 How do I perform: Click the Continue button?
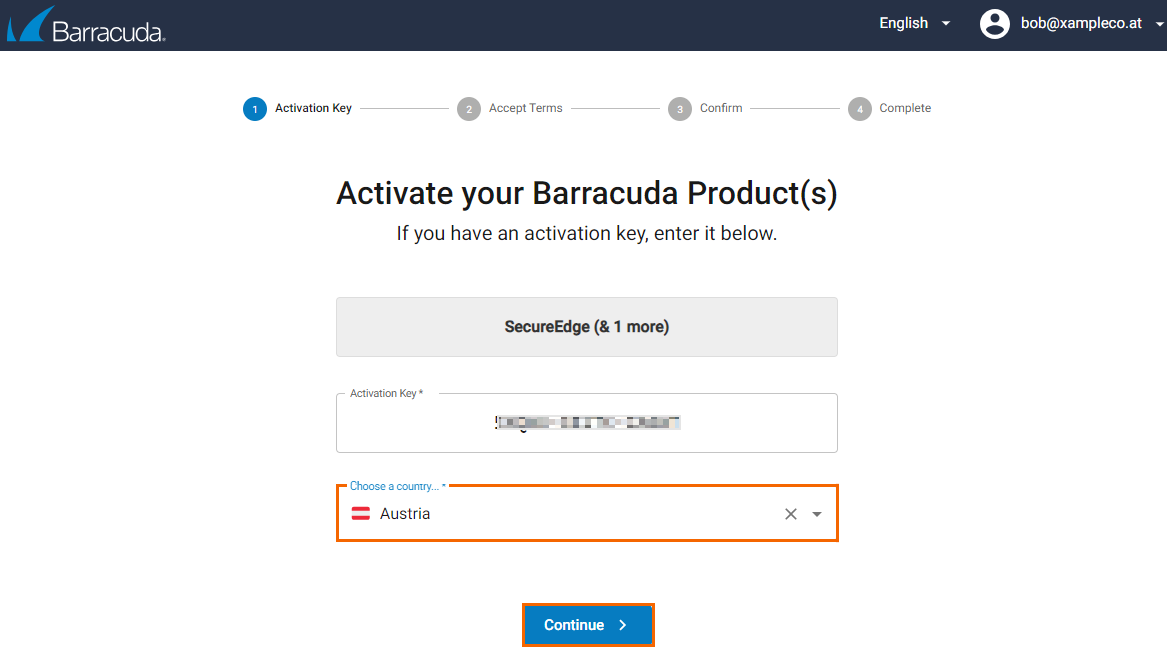588,625
